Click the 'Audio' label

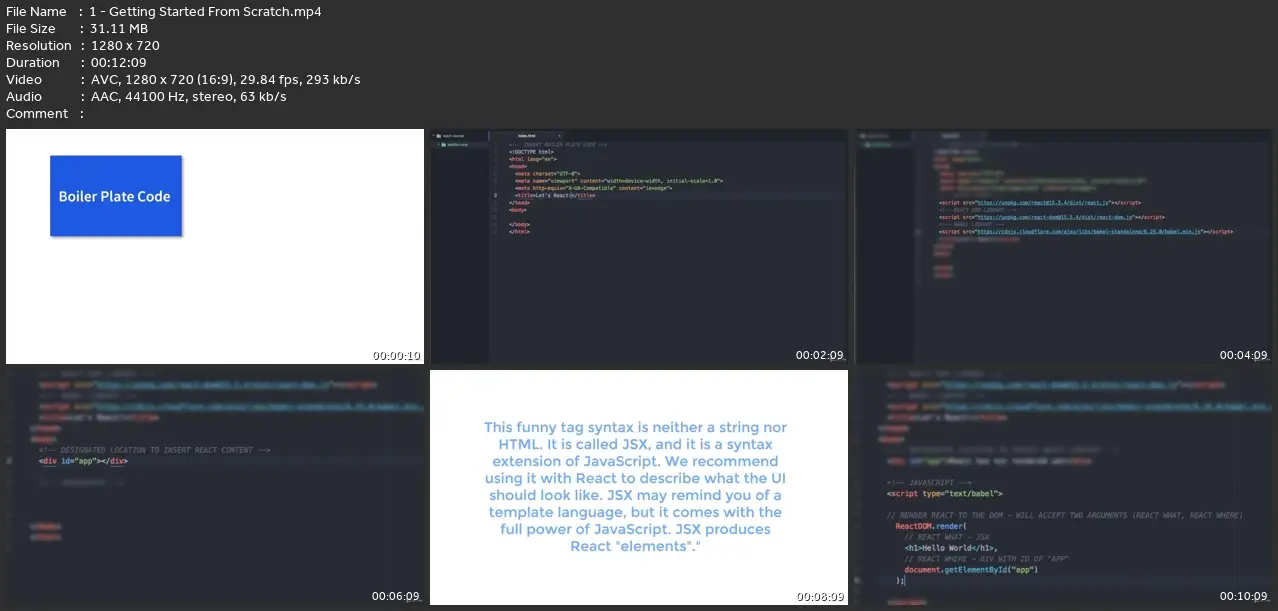click(x=24, y=96)
